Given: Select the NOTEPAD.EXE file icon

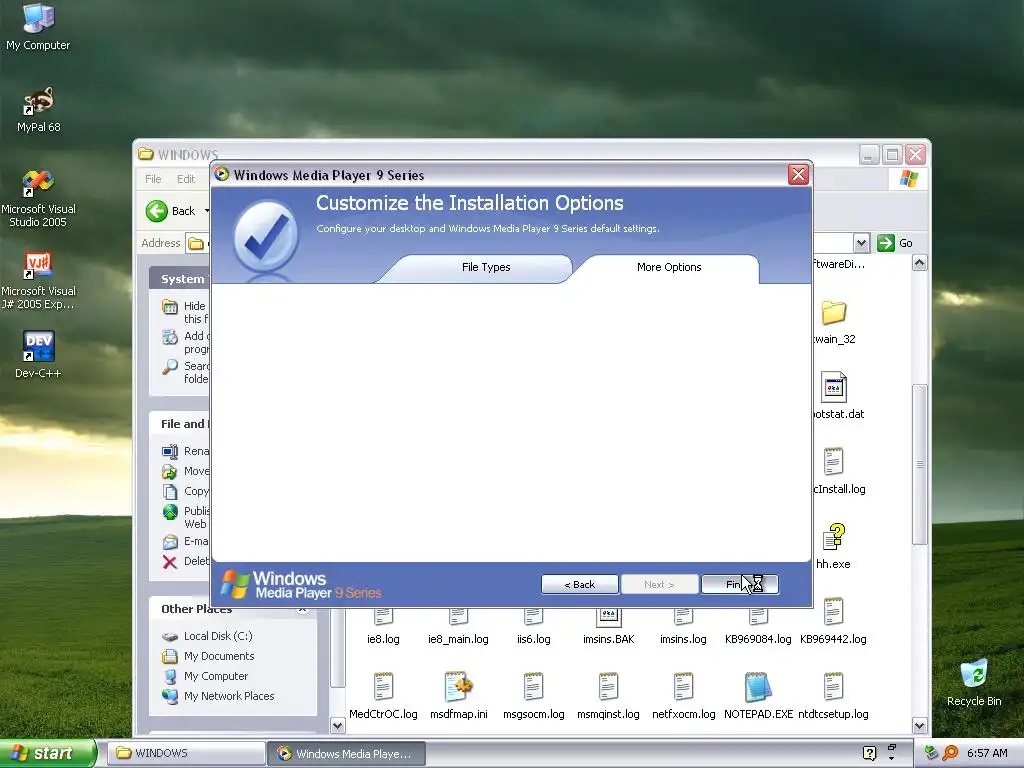Looking at the screenshot, I should [x=758, y=687].
